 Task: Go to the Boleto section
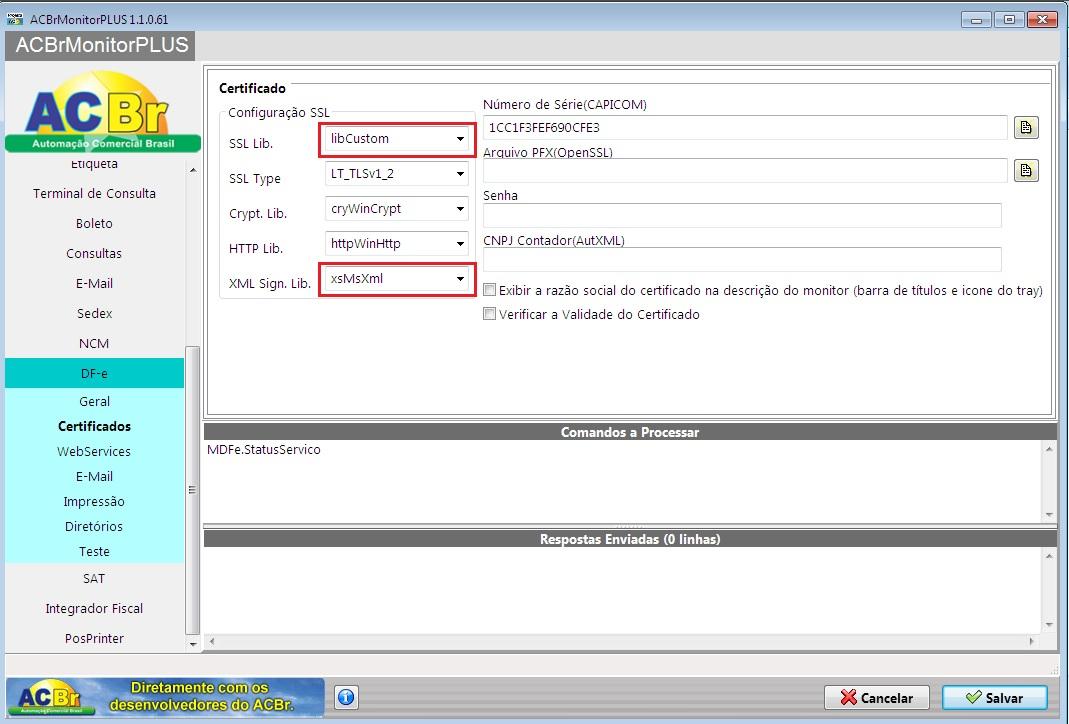pyautogui.click(x=94, y=224)
